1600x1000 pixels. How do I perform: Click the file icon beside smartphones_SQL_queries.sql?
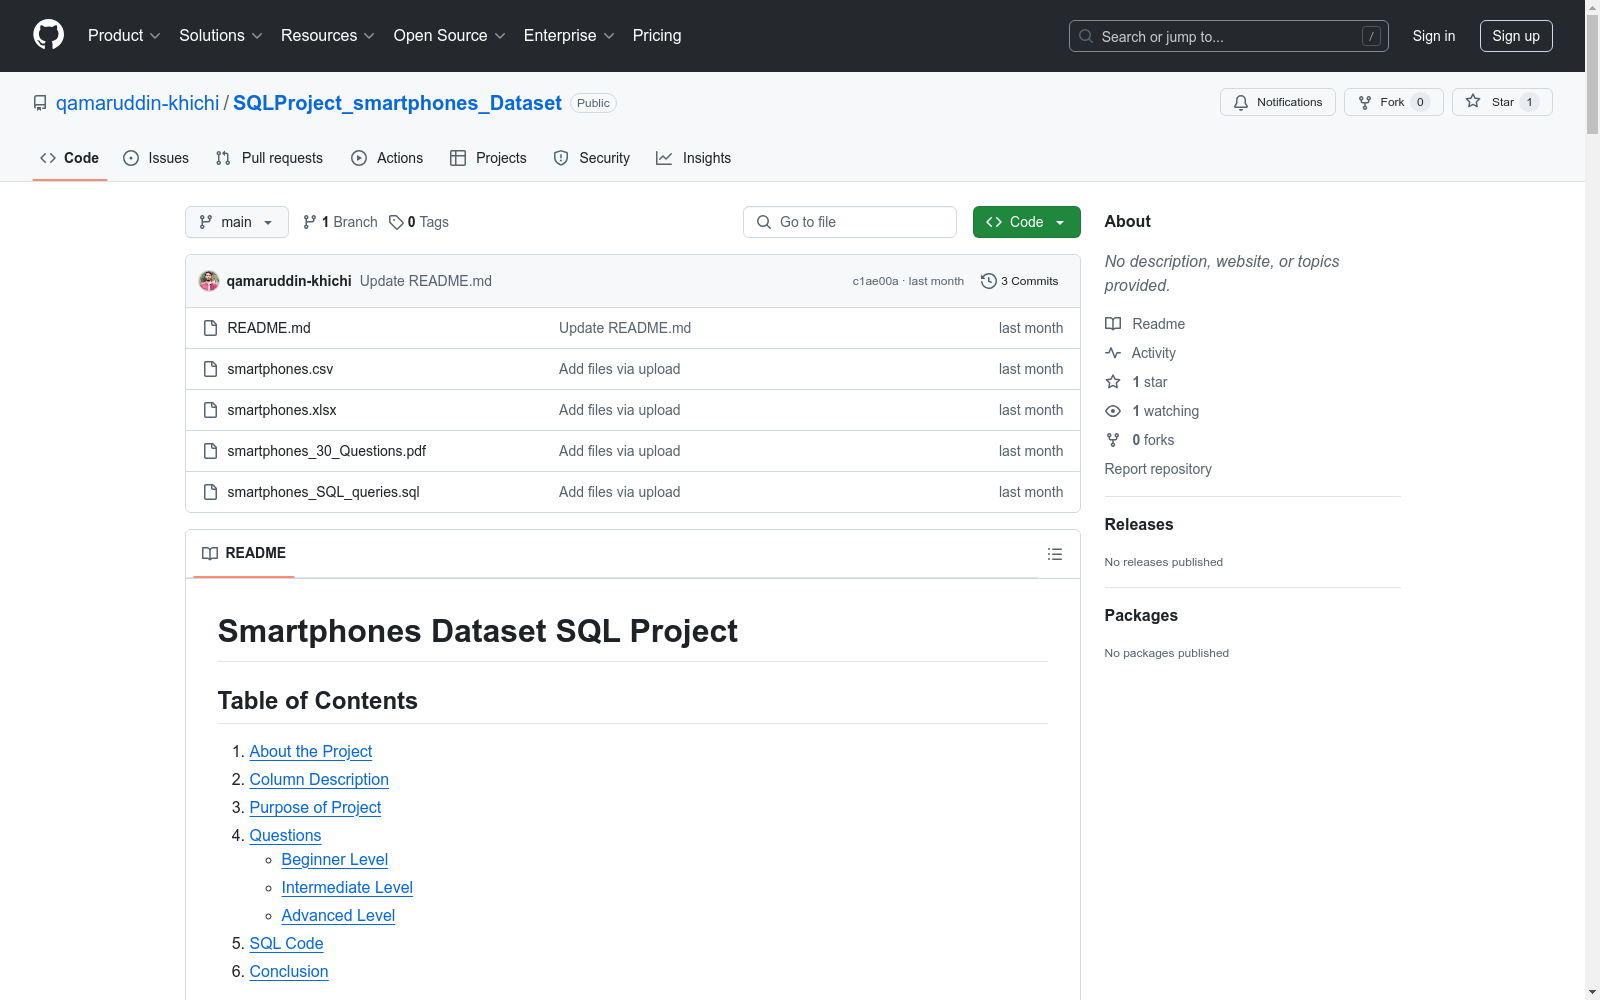(x=210, y=492)
